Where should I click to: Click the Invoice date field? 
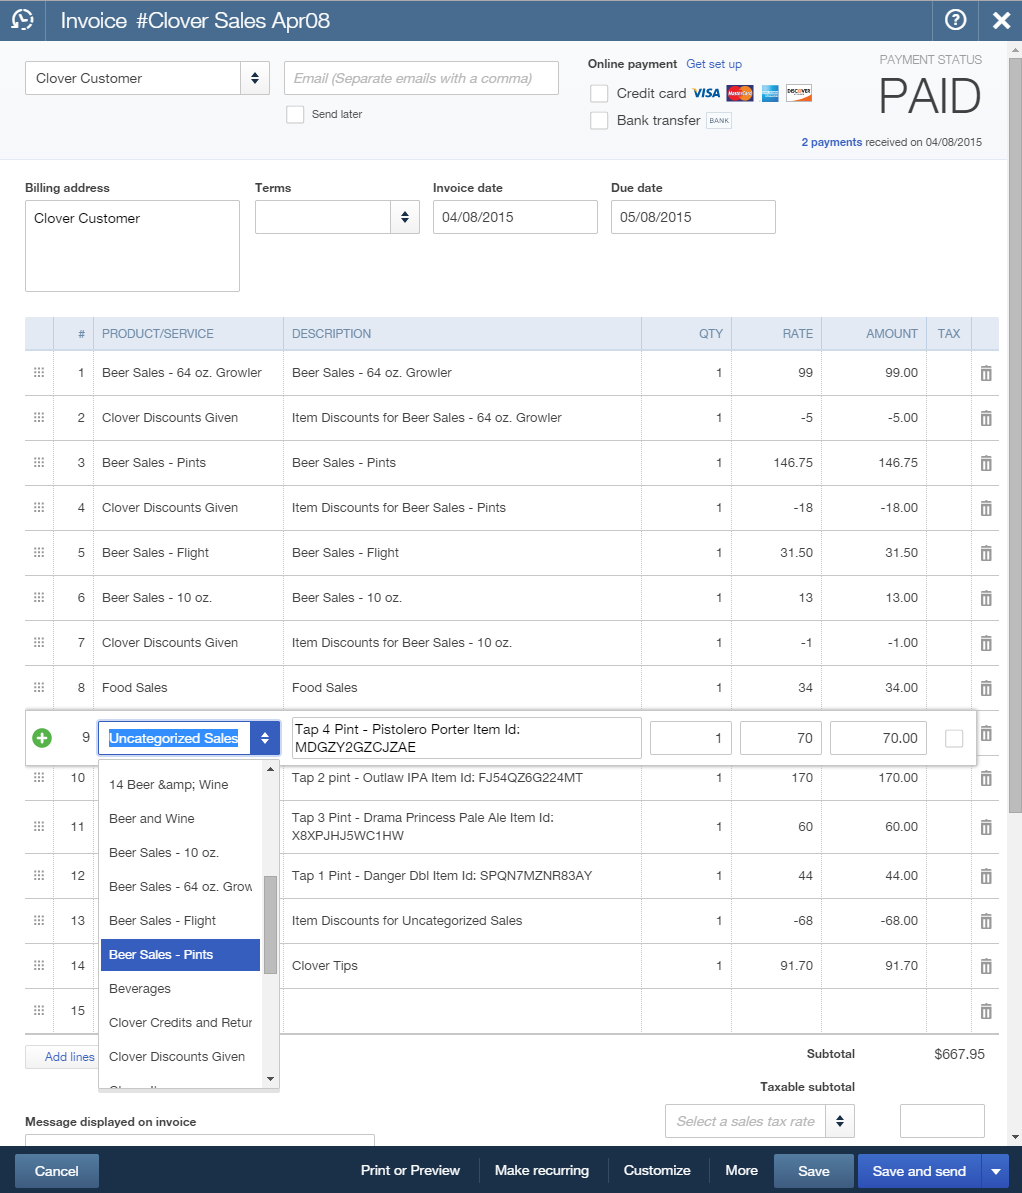(x=514, y=217)
